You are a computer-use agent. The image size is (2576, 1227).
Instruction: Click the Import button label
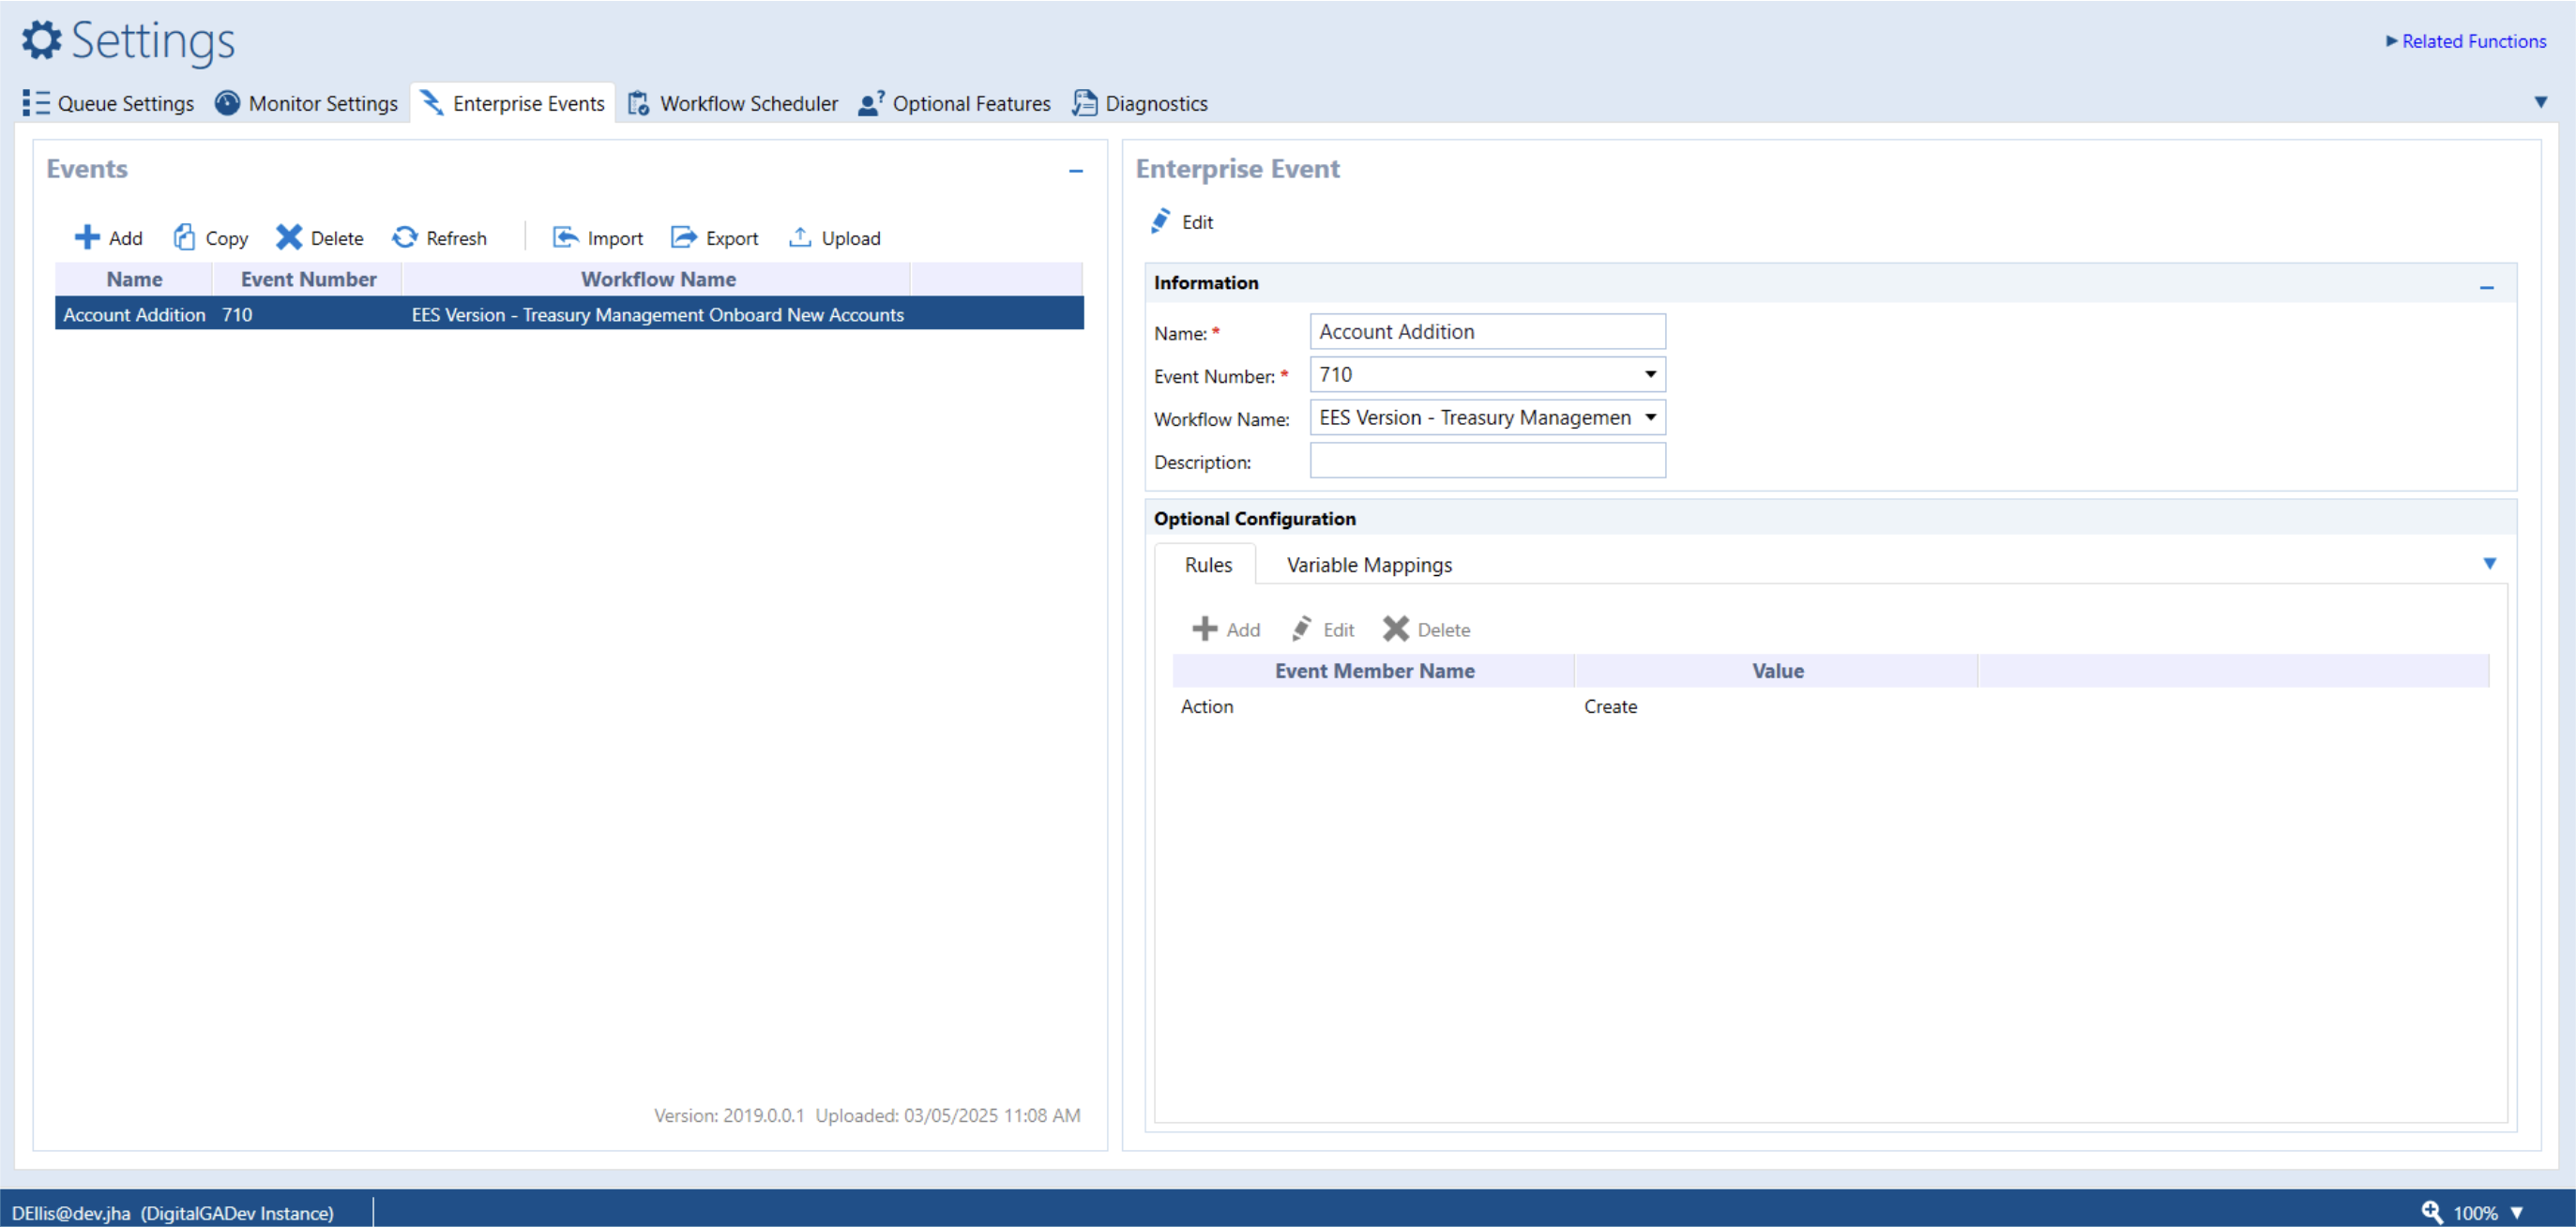point(615,238)
